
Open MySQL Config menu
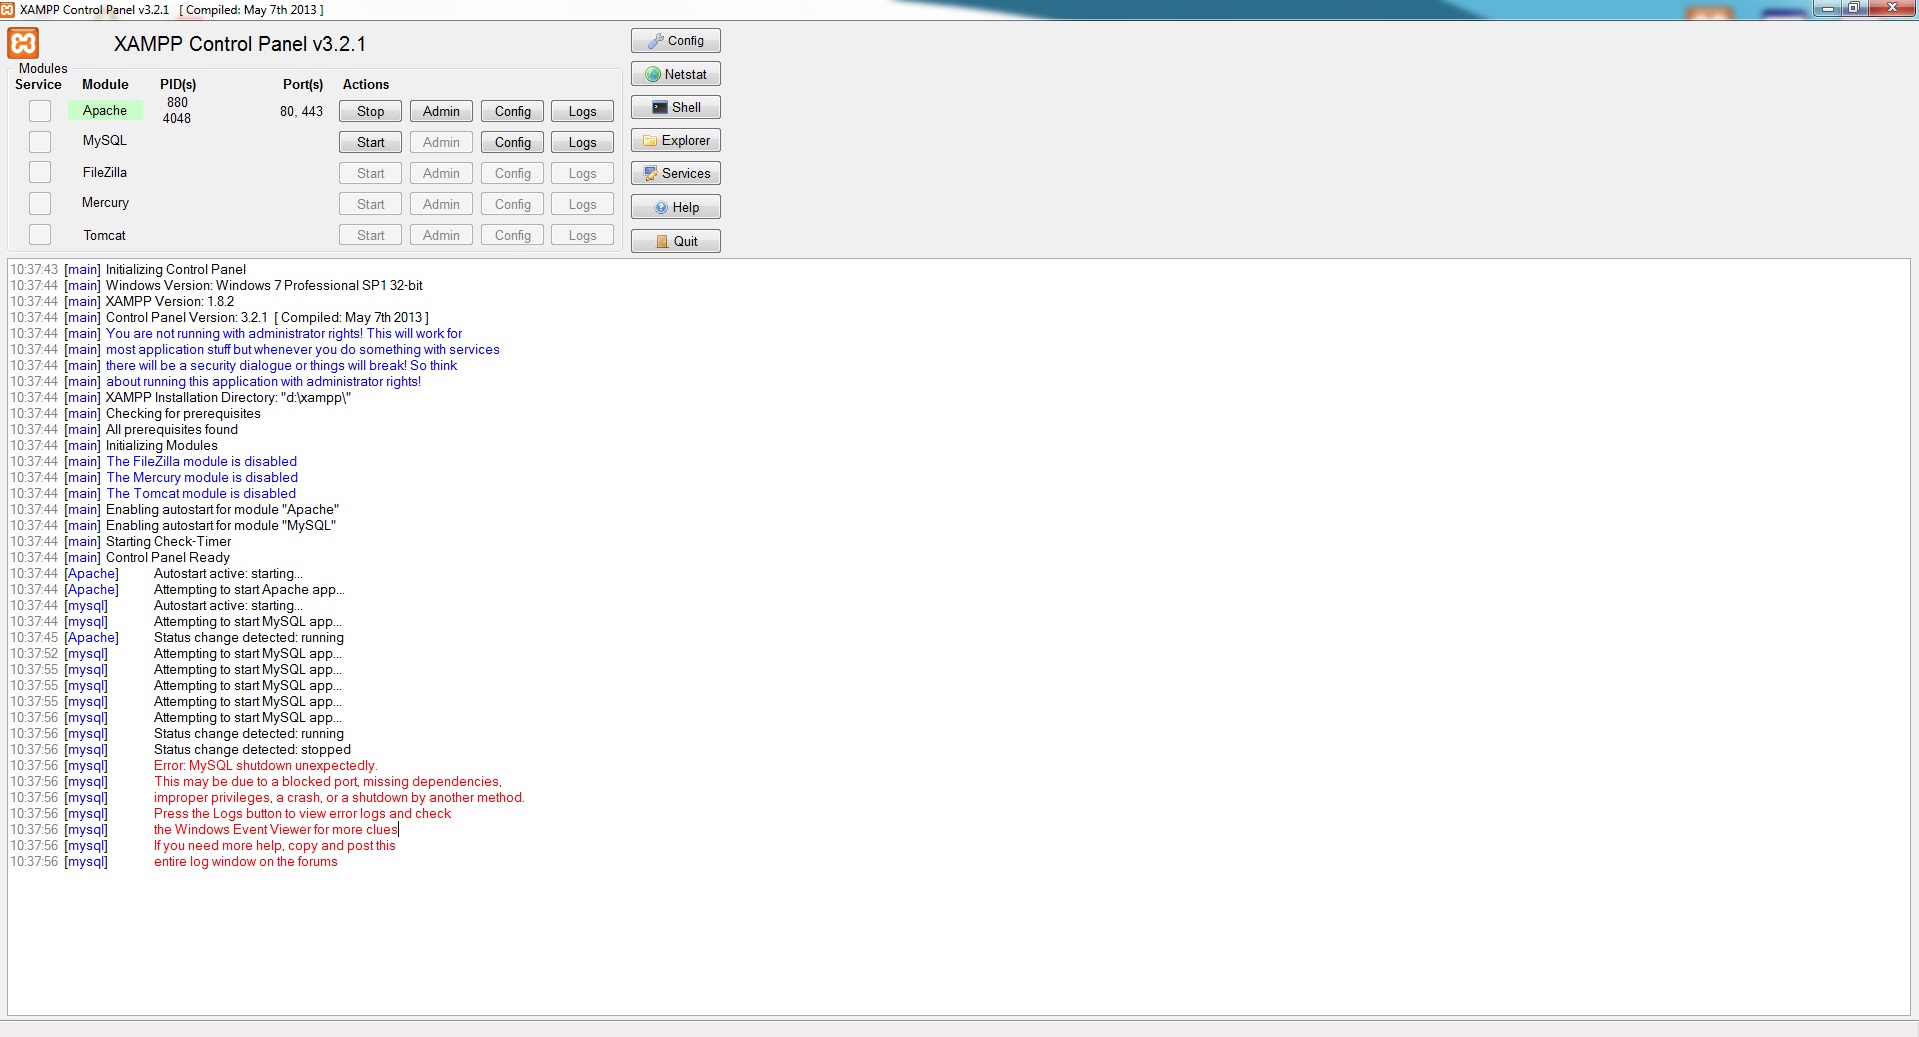(x=512, y=142)
